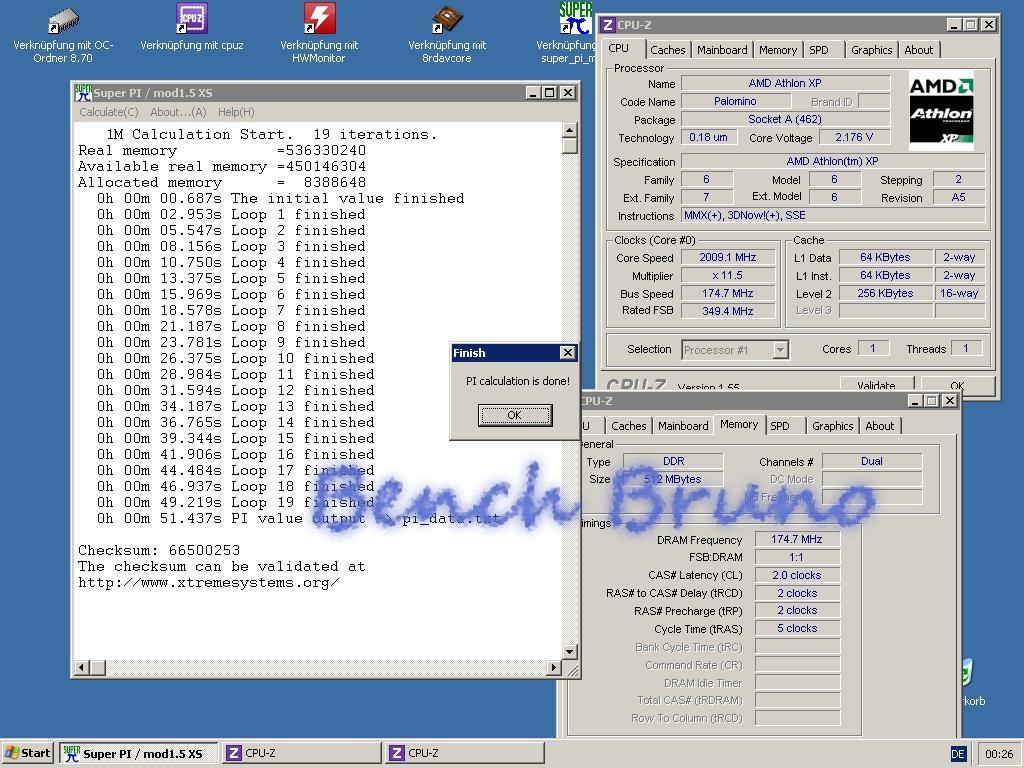Switch to Mainboard tab in lower CPU-Z
Screen dimensions: 1024x768
click(682, 426)
